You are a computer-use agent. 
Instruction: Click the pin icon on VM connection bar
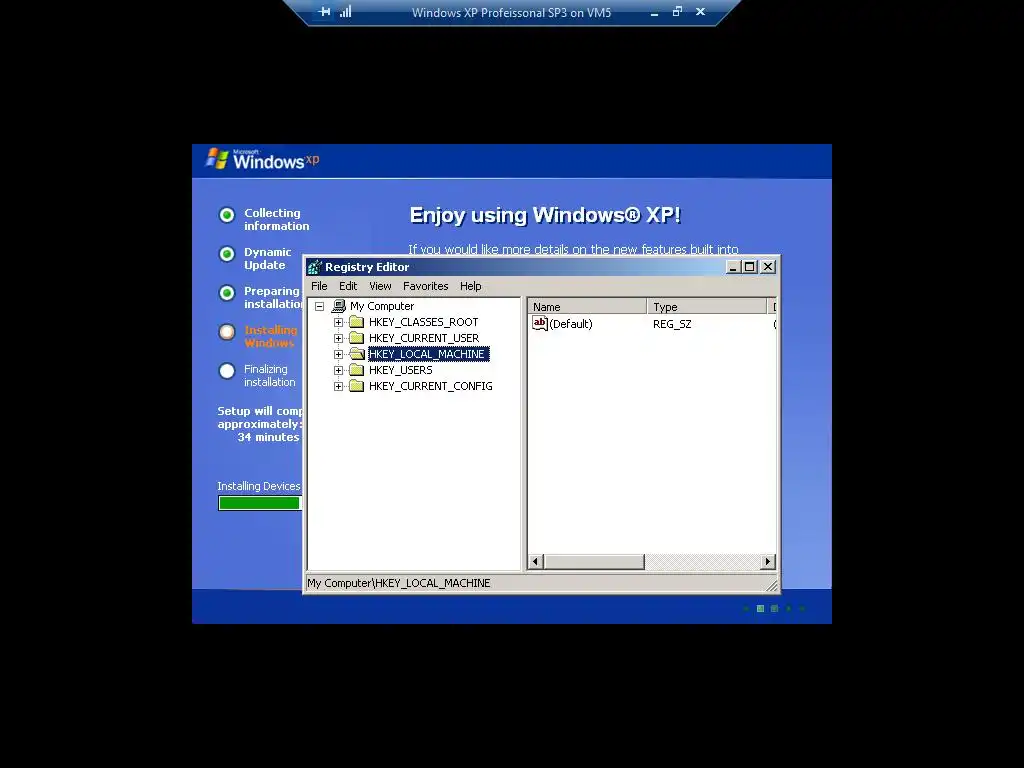tap(324, 12)
